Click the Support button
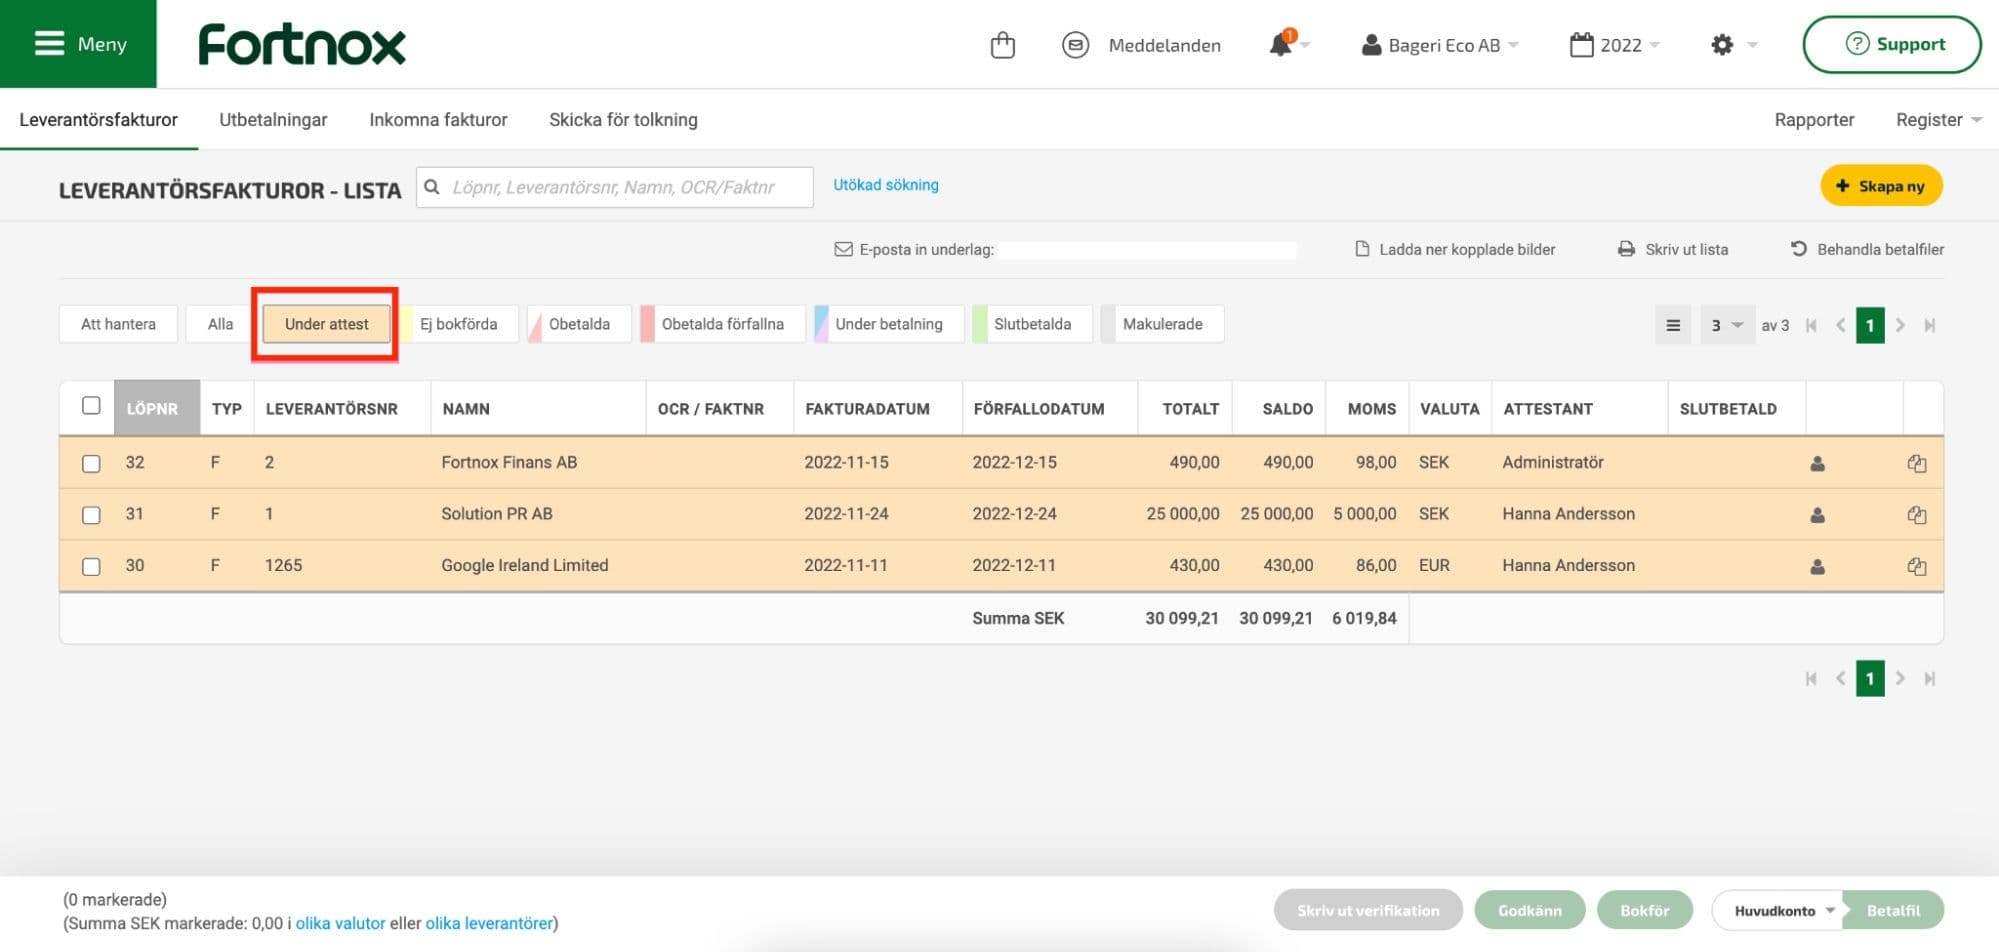The width and height of the screenshot is (1999, 952). click(x=1892, y=44)
